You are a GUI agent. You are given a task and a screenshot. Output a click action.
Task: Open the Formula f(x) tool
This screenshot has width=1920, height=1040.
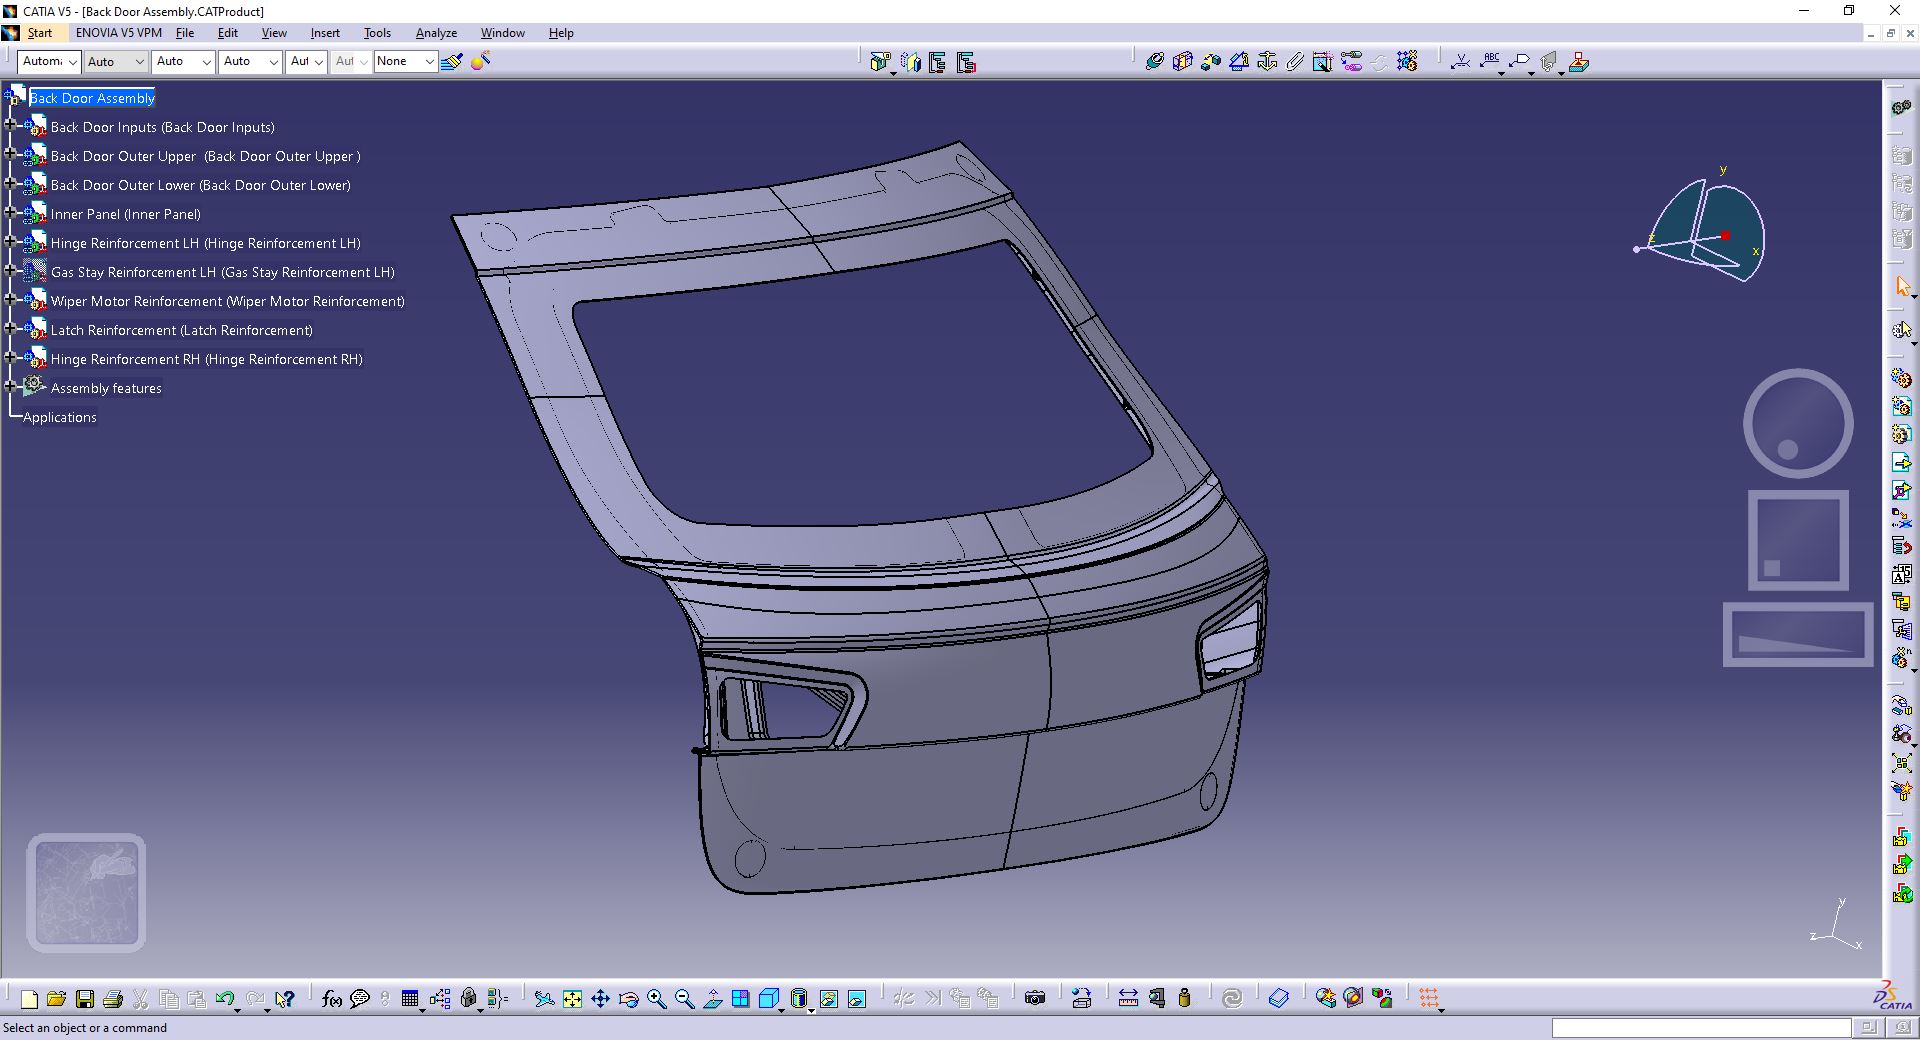click(x=332, y=998)
